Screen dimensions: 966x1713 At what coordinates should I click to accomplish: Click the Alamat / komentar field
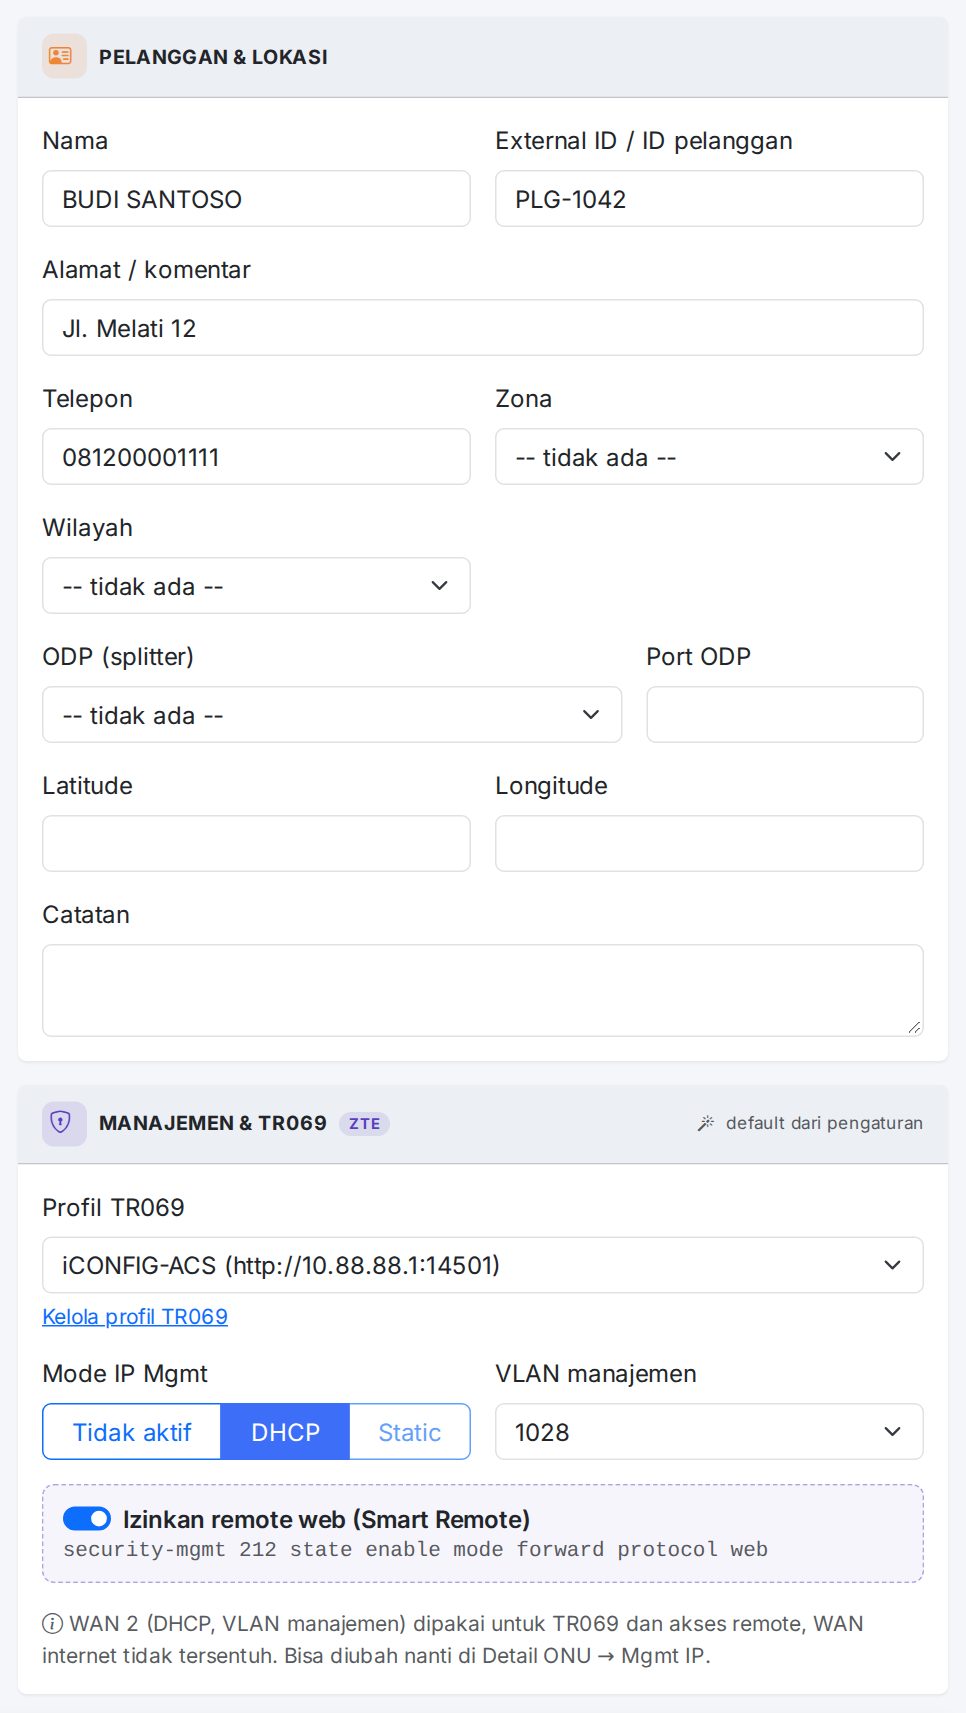482,328
